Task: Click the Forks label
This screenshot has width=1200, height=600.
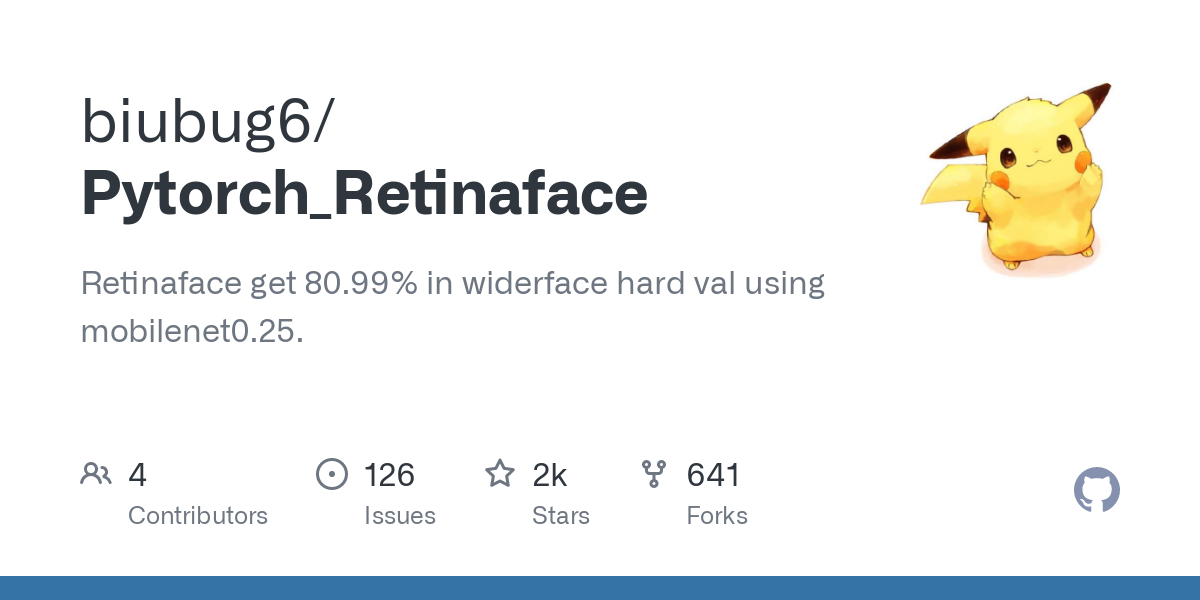Action: pyautogui.click(x=717, y=516)
